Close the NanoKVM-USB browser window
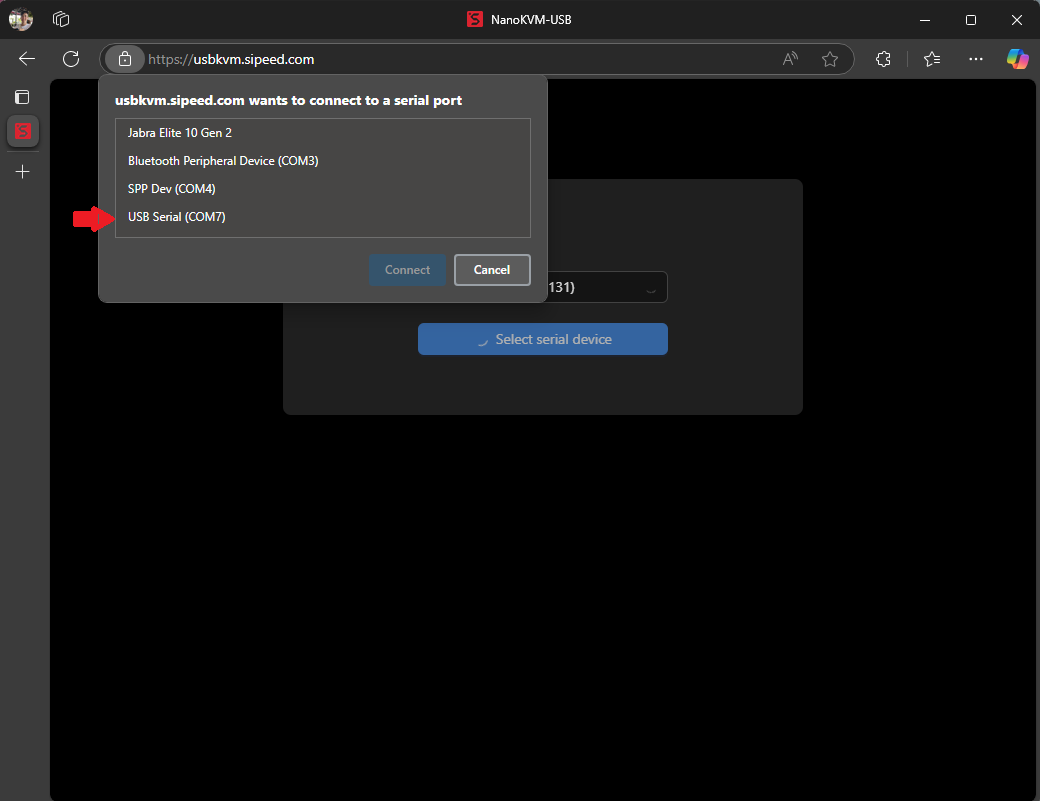Screen dimensions: 1040x801 pos(1017,20)
